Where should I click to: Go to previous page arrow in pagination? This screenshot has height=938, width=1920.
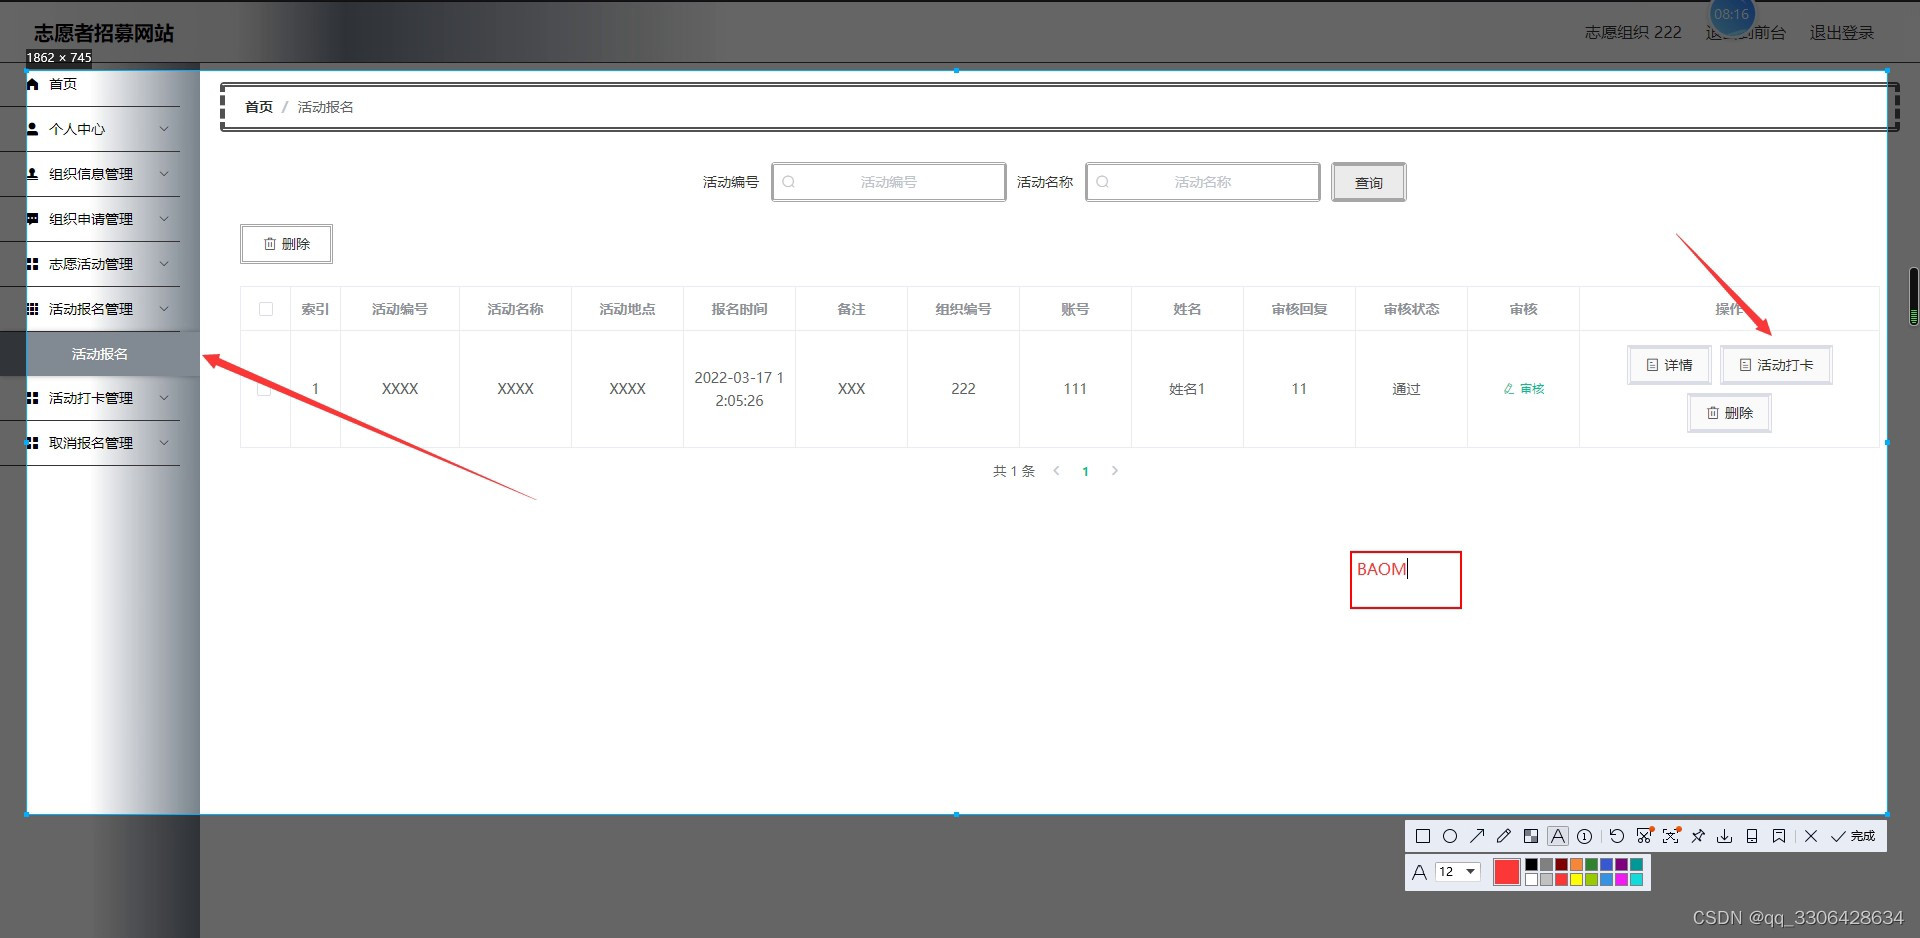tap(1056, 471)
